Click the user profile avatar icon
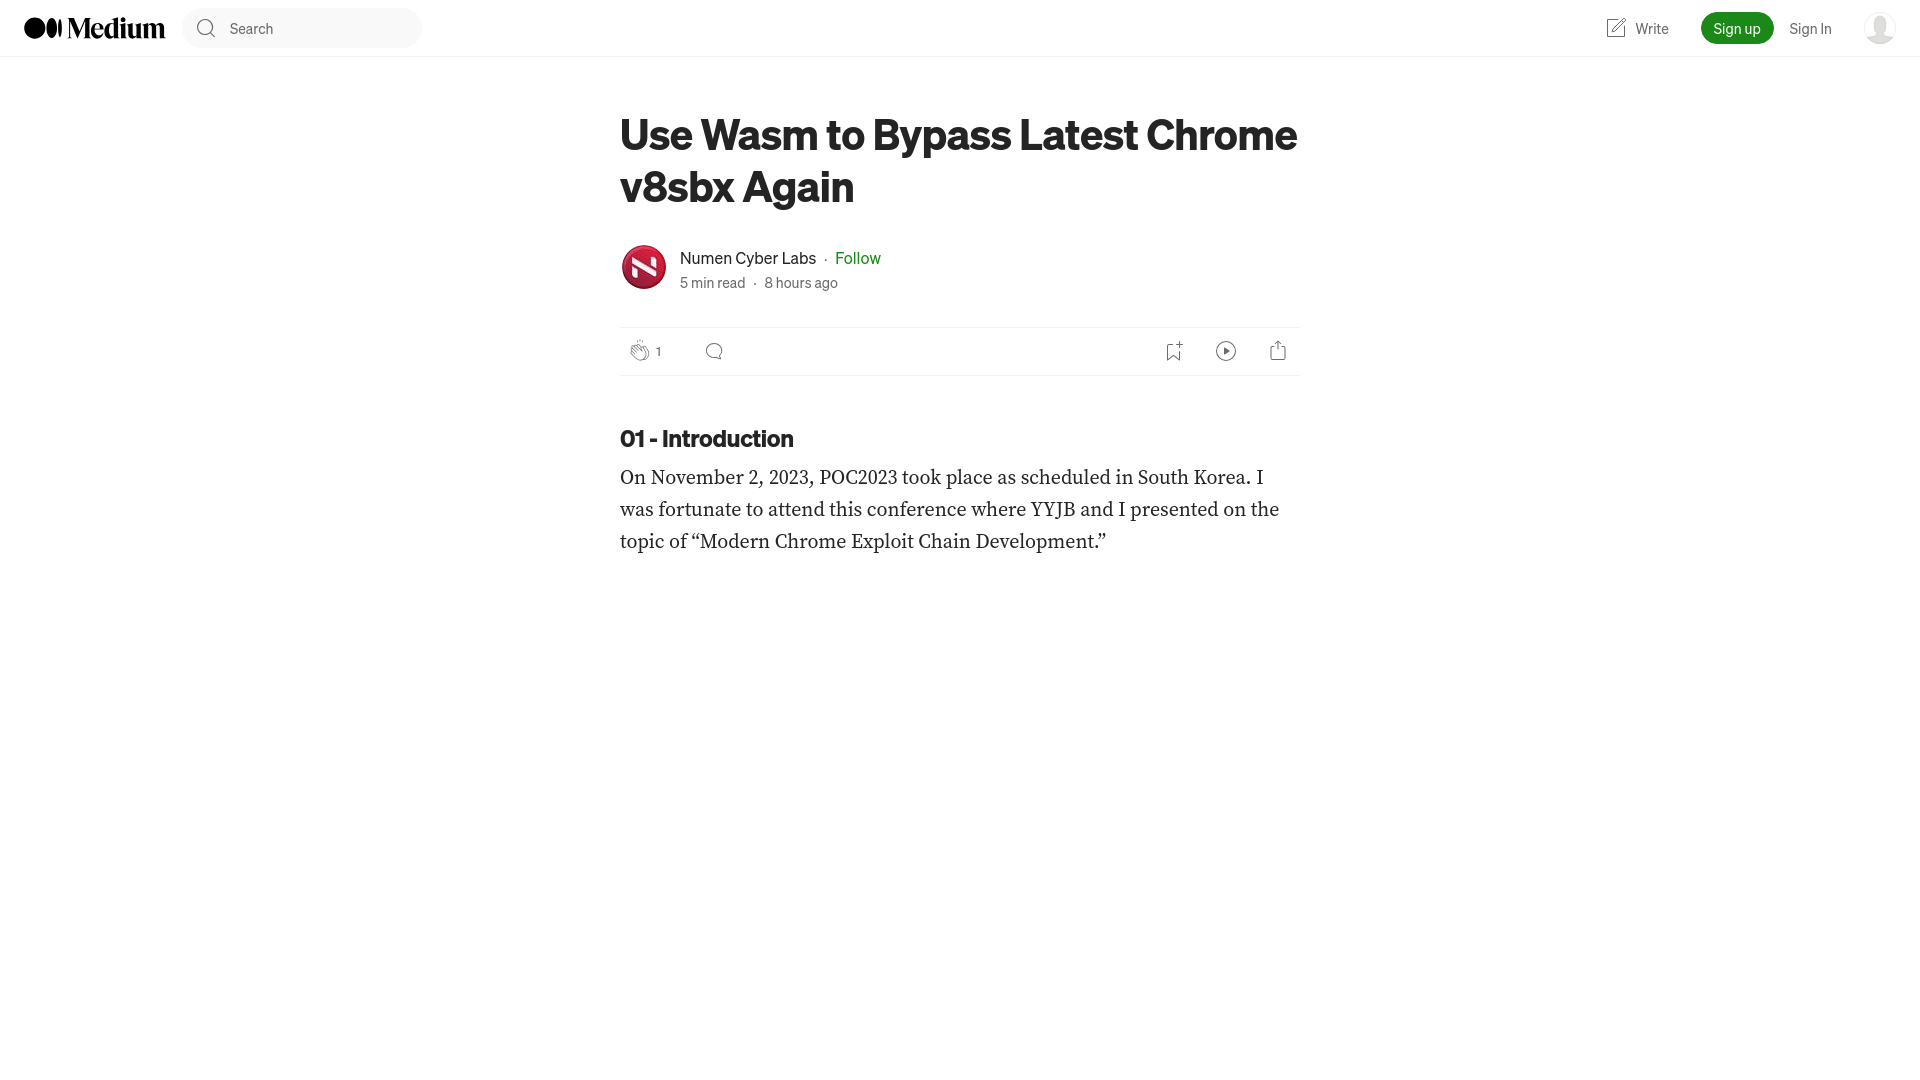 tap(1879, 28)
